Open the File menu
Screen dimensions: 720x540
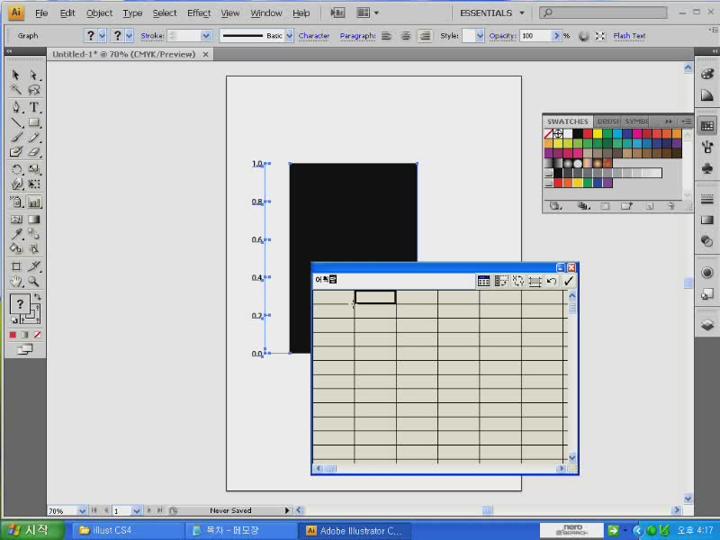click(x=41, y=13)
